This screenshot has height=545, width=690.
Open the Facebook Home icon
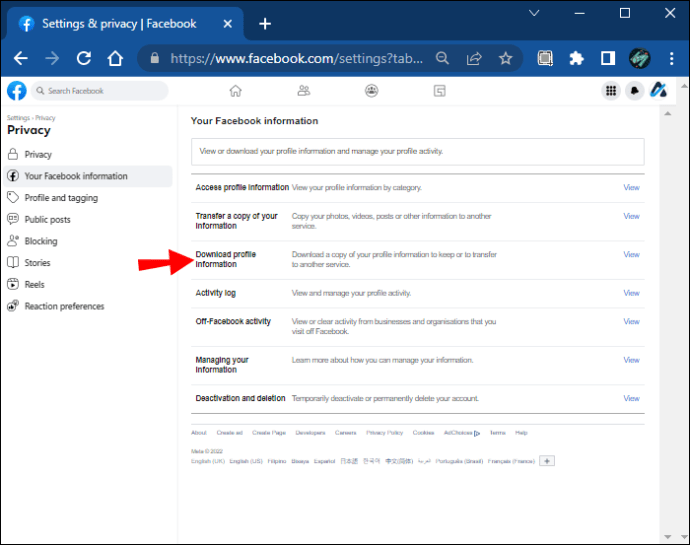[235, 91]
